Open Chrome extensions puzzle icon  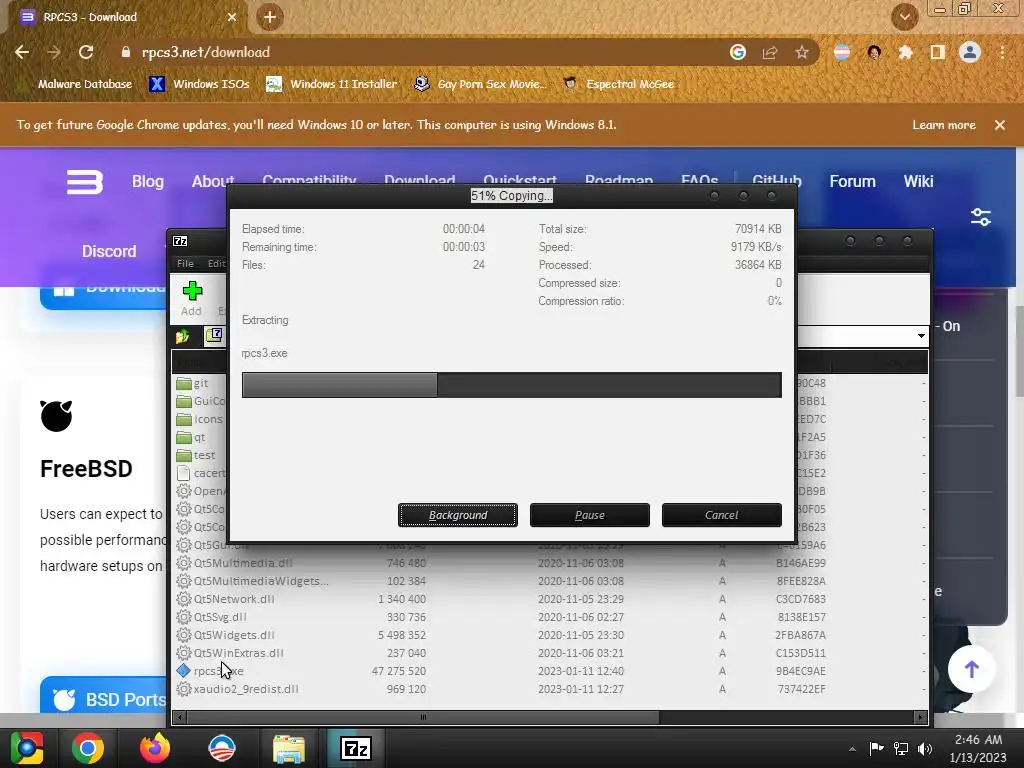pos(906,52)
